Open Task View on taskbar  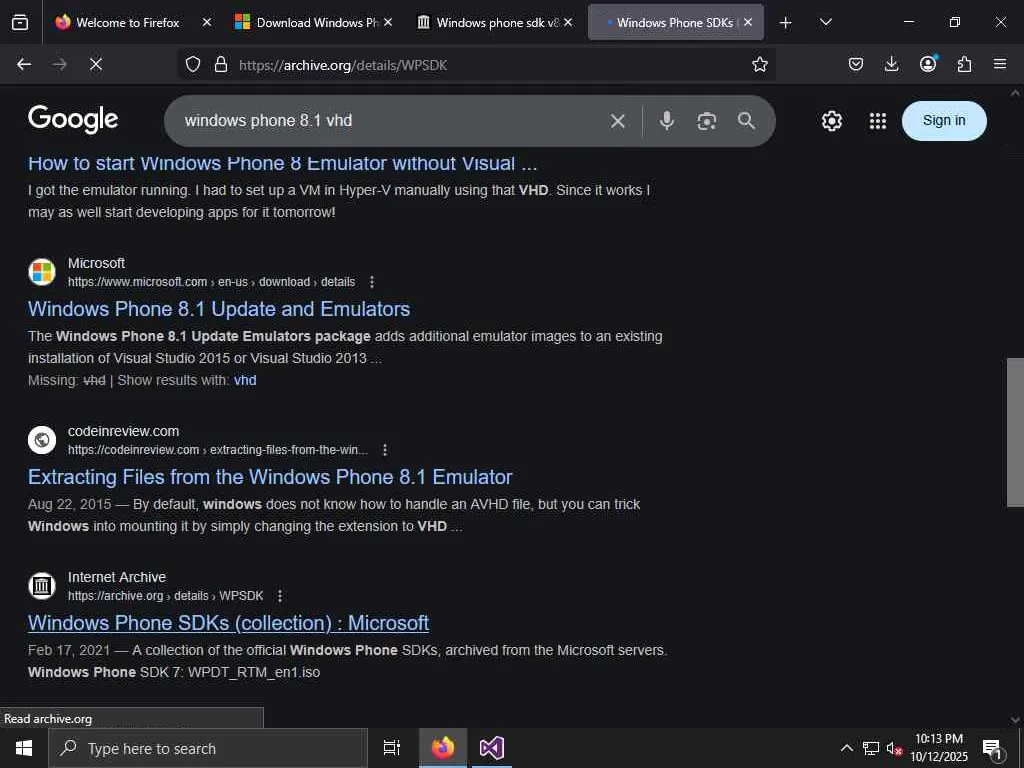[x=392, y=748]
